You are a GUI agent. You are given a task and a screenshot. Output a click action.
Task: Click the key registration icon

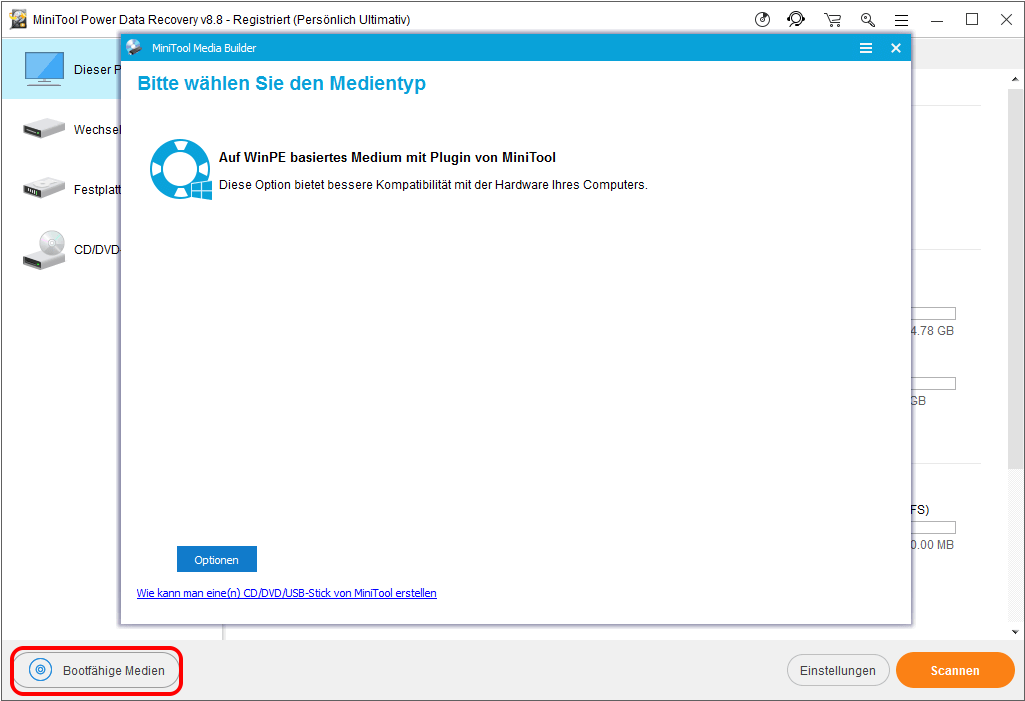[x=867, y=20]
